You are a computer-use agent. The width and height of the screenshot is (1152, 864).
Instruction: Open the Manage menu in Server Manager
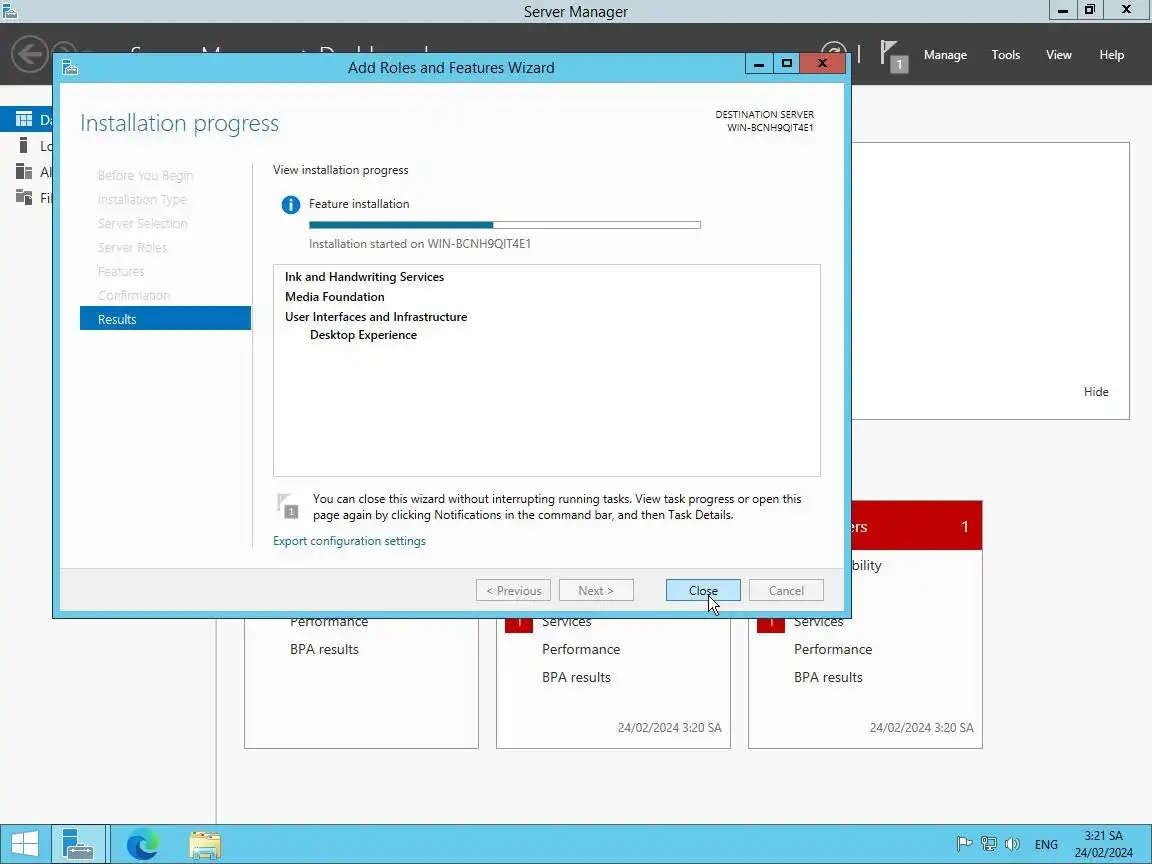point(945,55)
